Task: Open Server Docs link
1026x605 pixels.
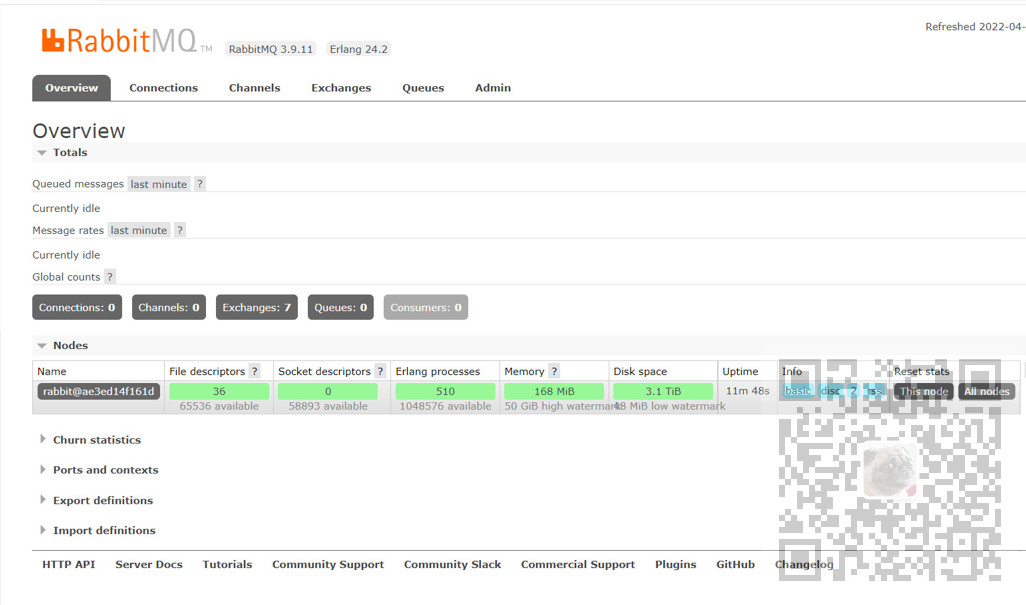Action: 149,564
